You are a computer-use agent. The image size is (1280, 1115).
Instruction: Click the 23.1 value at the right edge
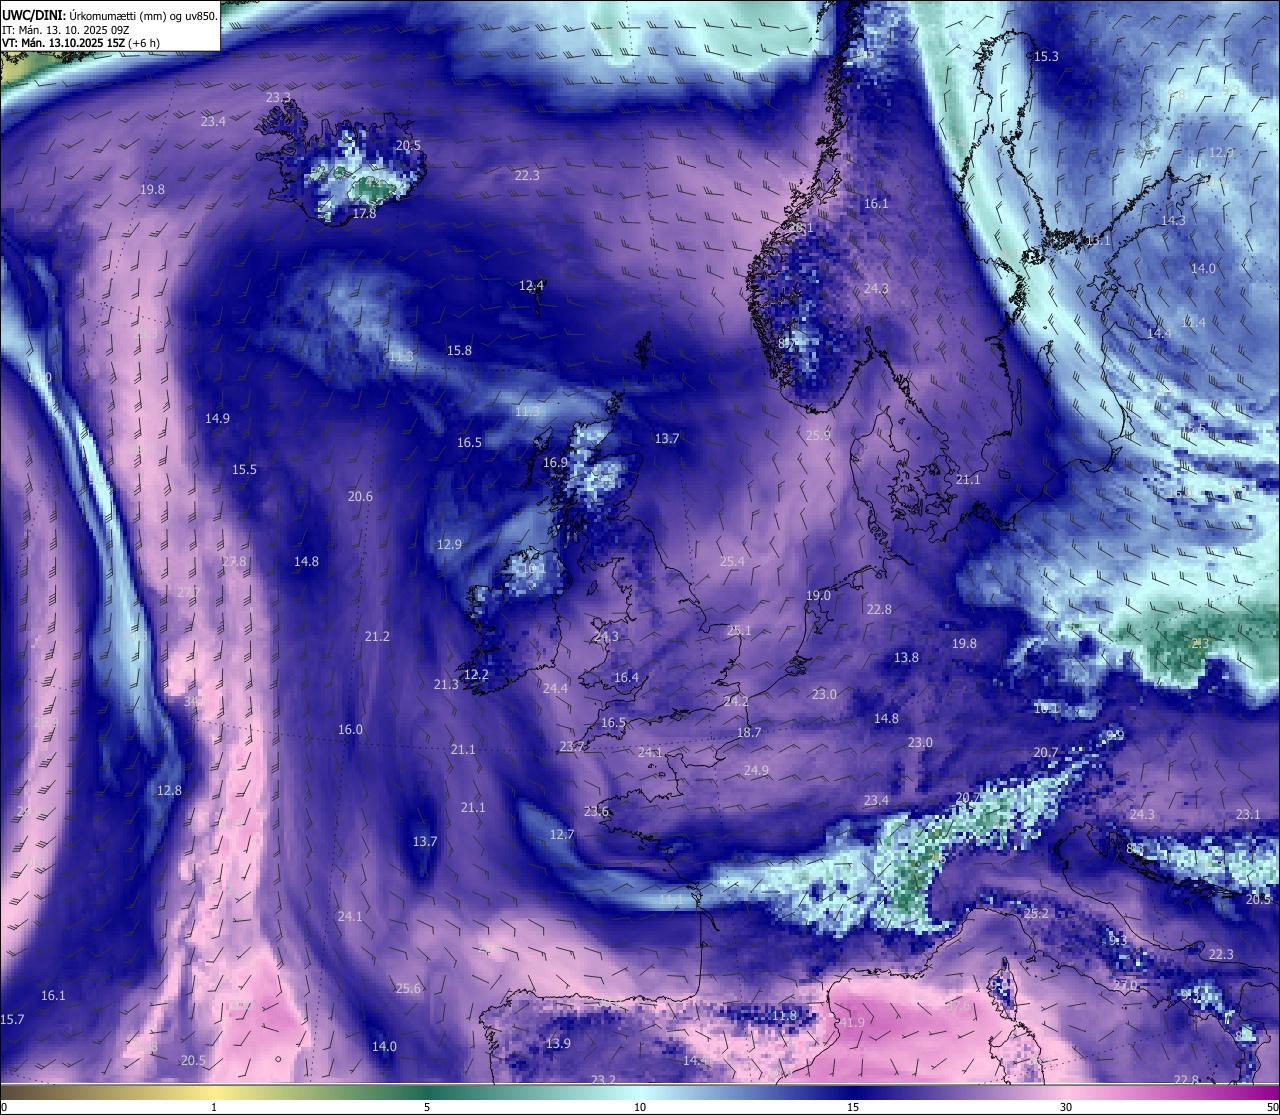(1248, 814)
